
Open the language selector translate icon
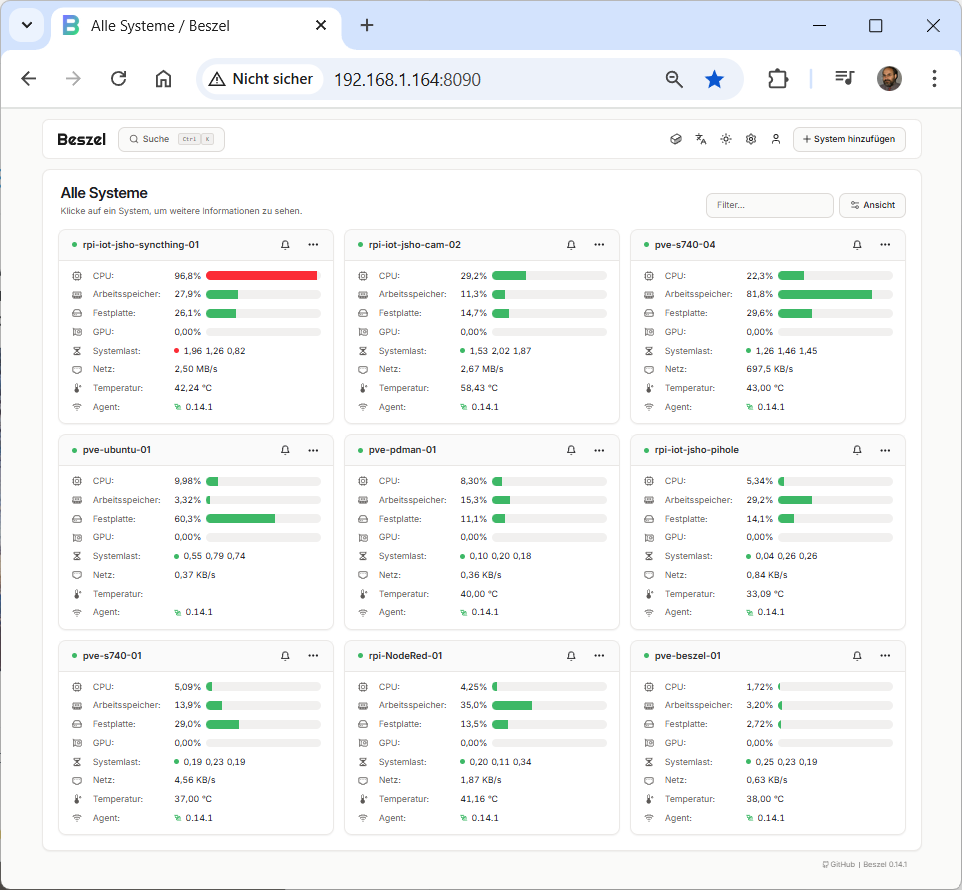coord(701,139)
